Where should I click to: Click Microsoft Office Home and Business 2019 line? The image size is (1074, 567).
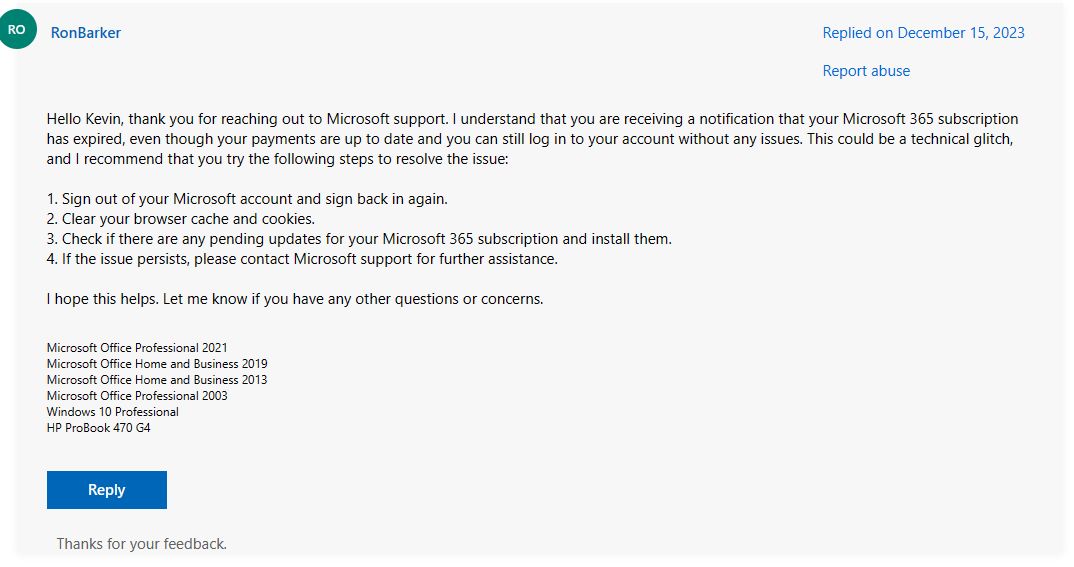[x=157, y=364]
